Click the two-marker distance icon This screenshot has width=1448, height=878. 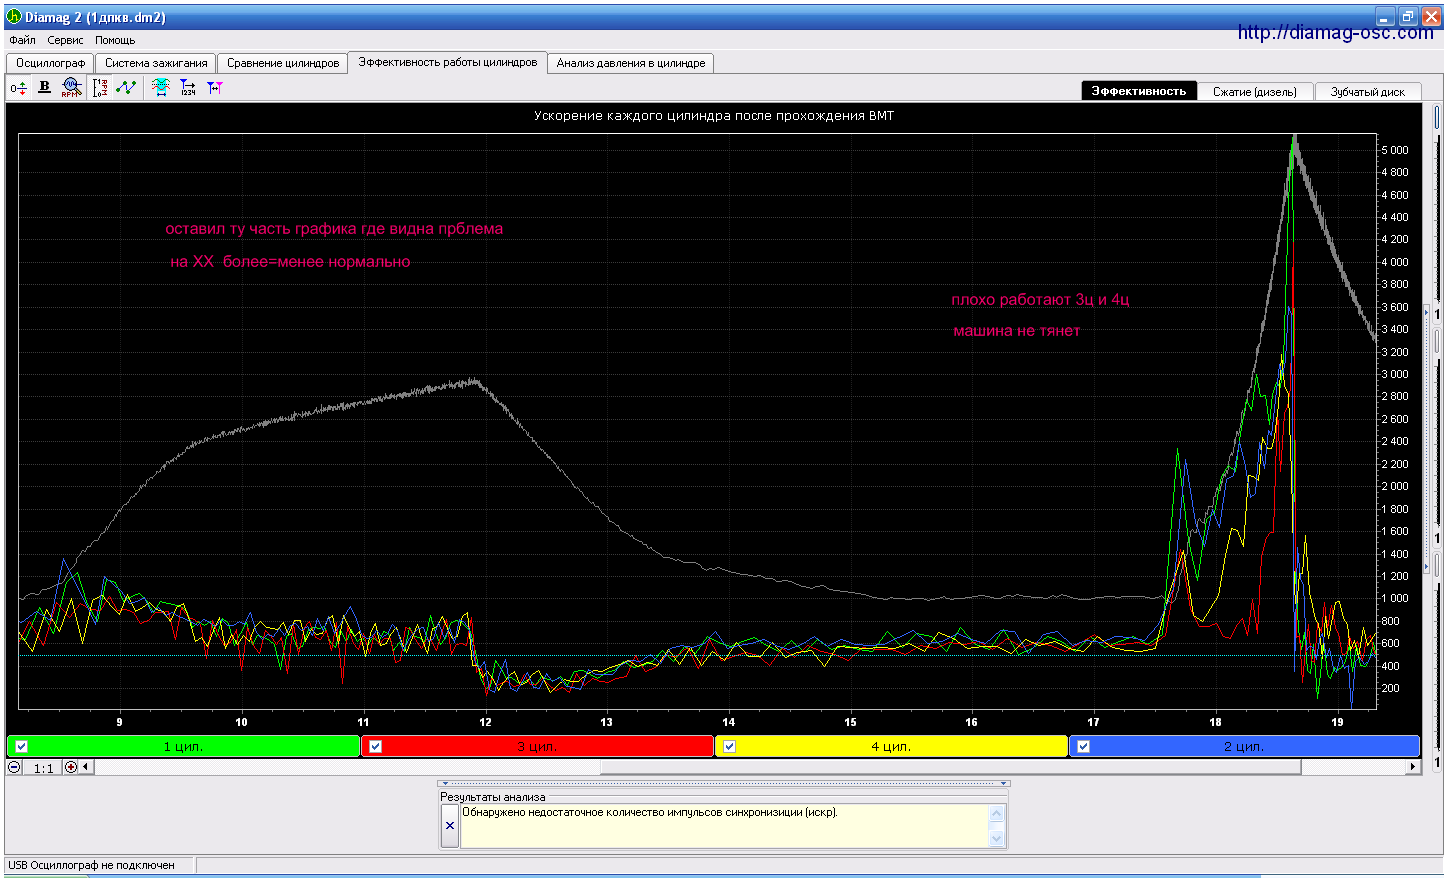point(214,88)
